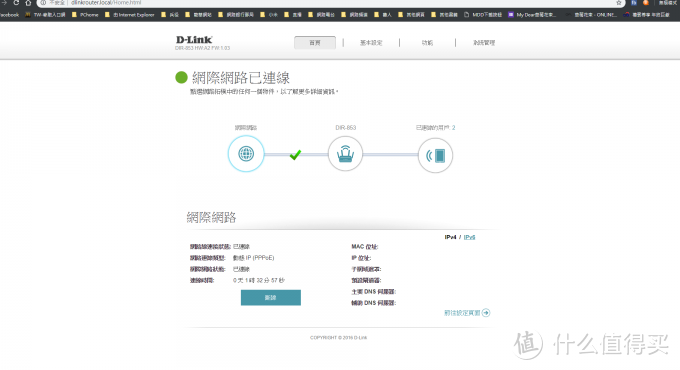Viewport: 680px width, 370px height.
Task: Select the IPv4 view label
Action: coord(450,237)
